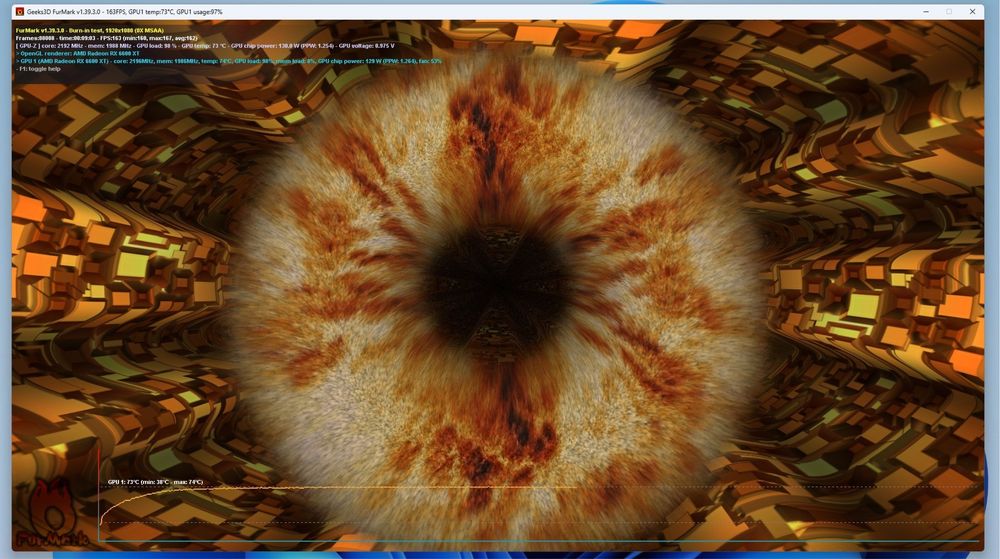This screenshot has height=559, width=1000.
Task: Minimize the FurMark window
Action: (925, 11)
